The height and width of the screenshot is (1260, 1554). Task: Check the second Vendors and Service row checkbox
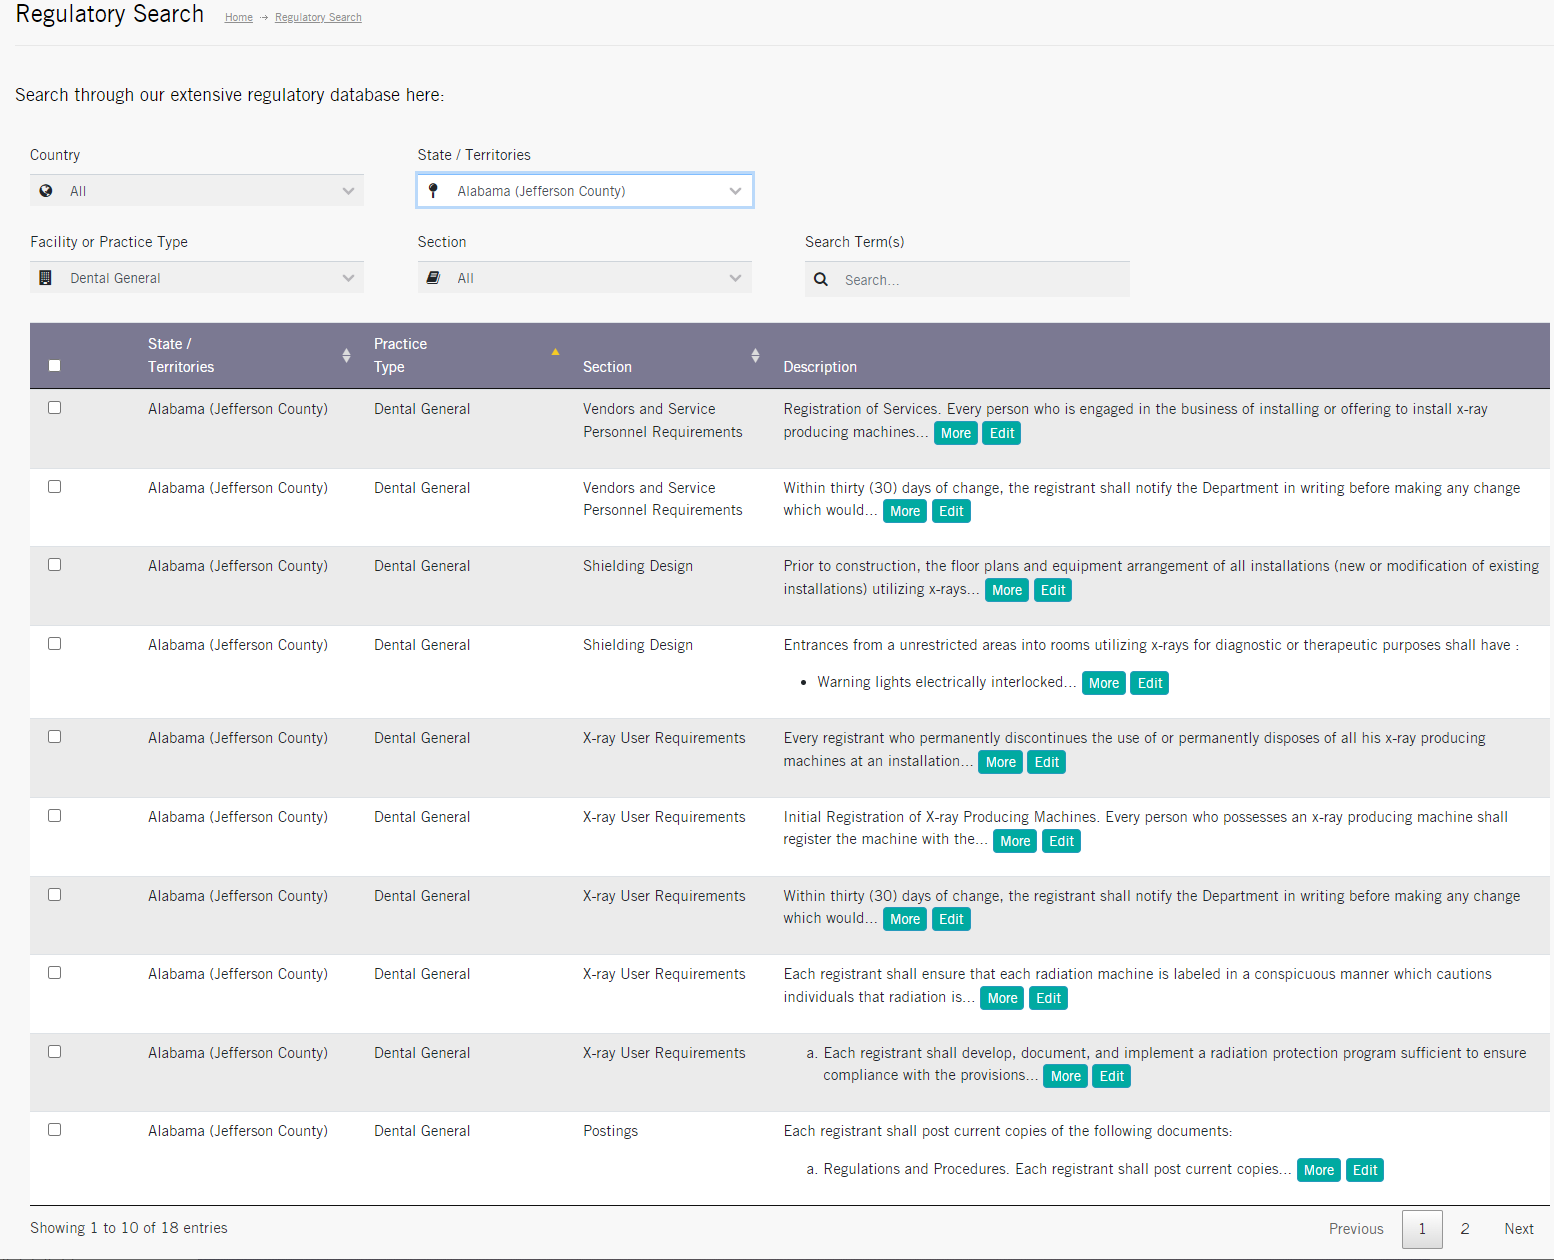[55, 487]
